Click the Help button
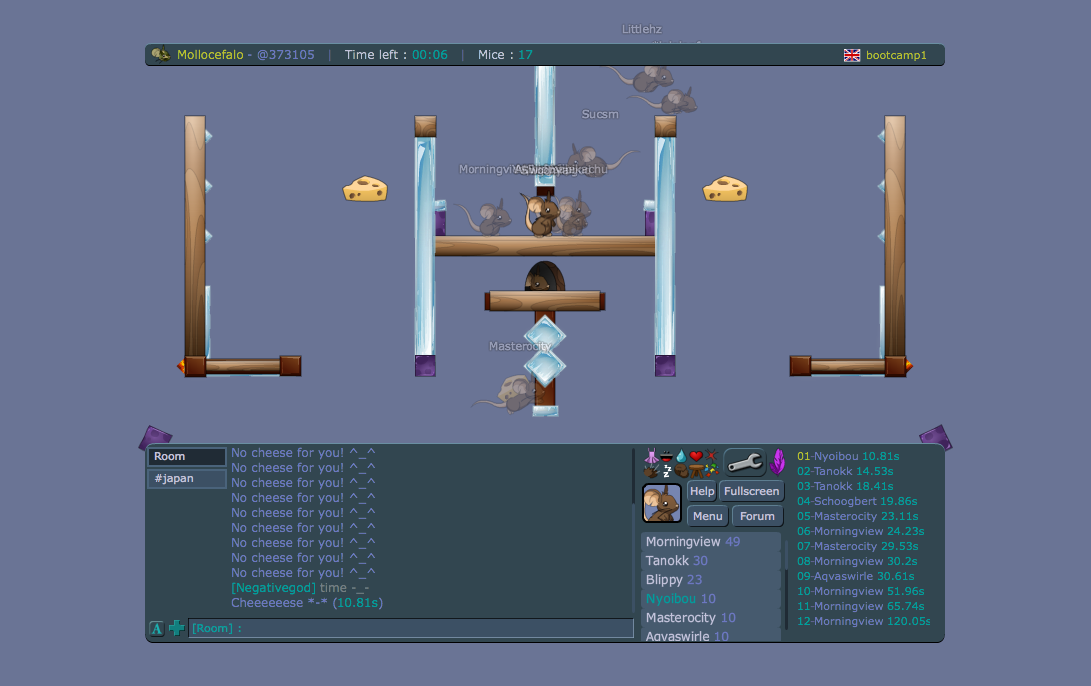The height and width of the screenshot is (686, 1091). [x=702, y=491]
